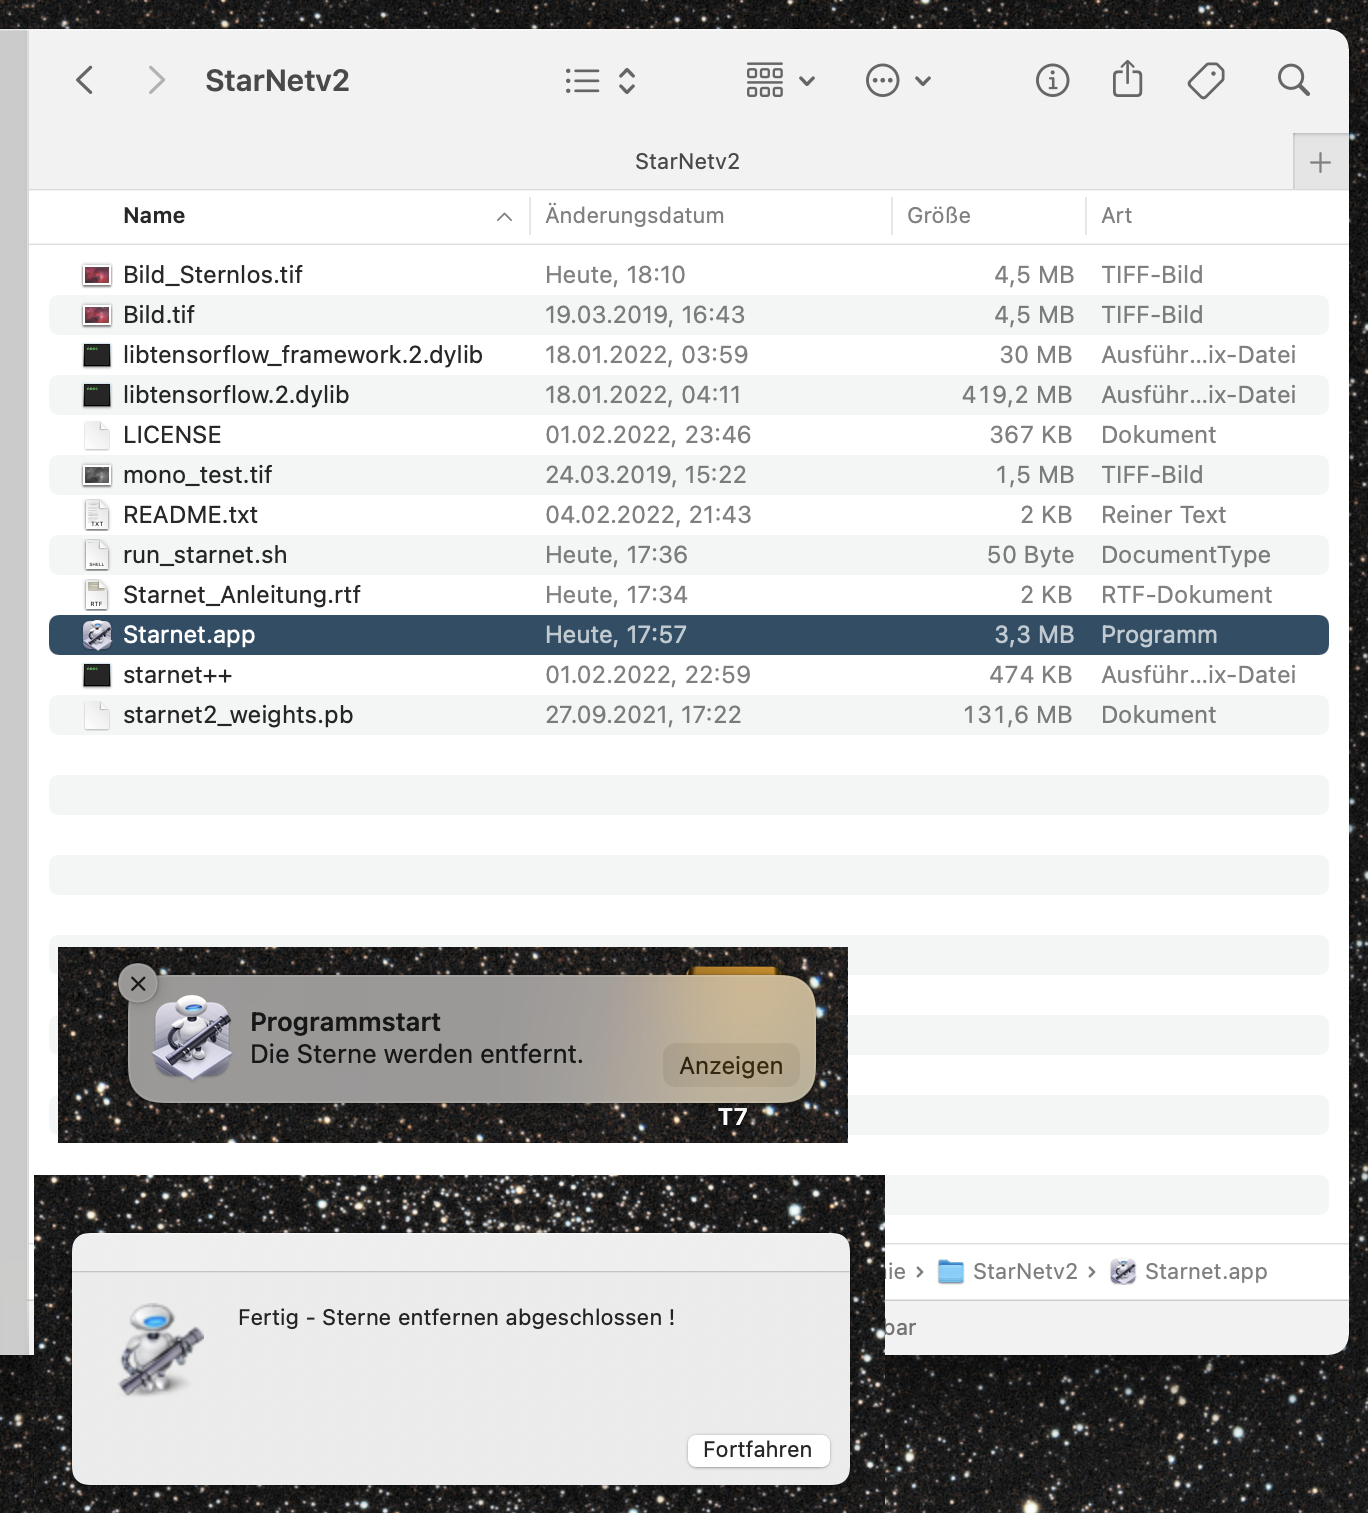1368x1513 pixels.
Task: Select the run_starnet.sh file icon
Action: pos(97,555)
